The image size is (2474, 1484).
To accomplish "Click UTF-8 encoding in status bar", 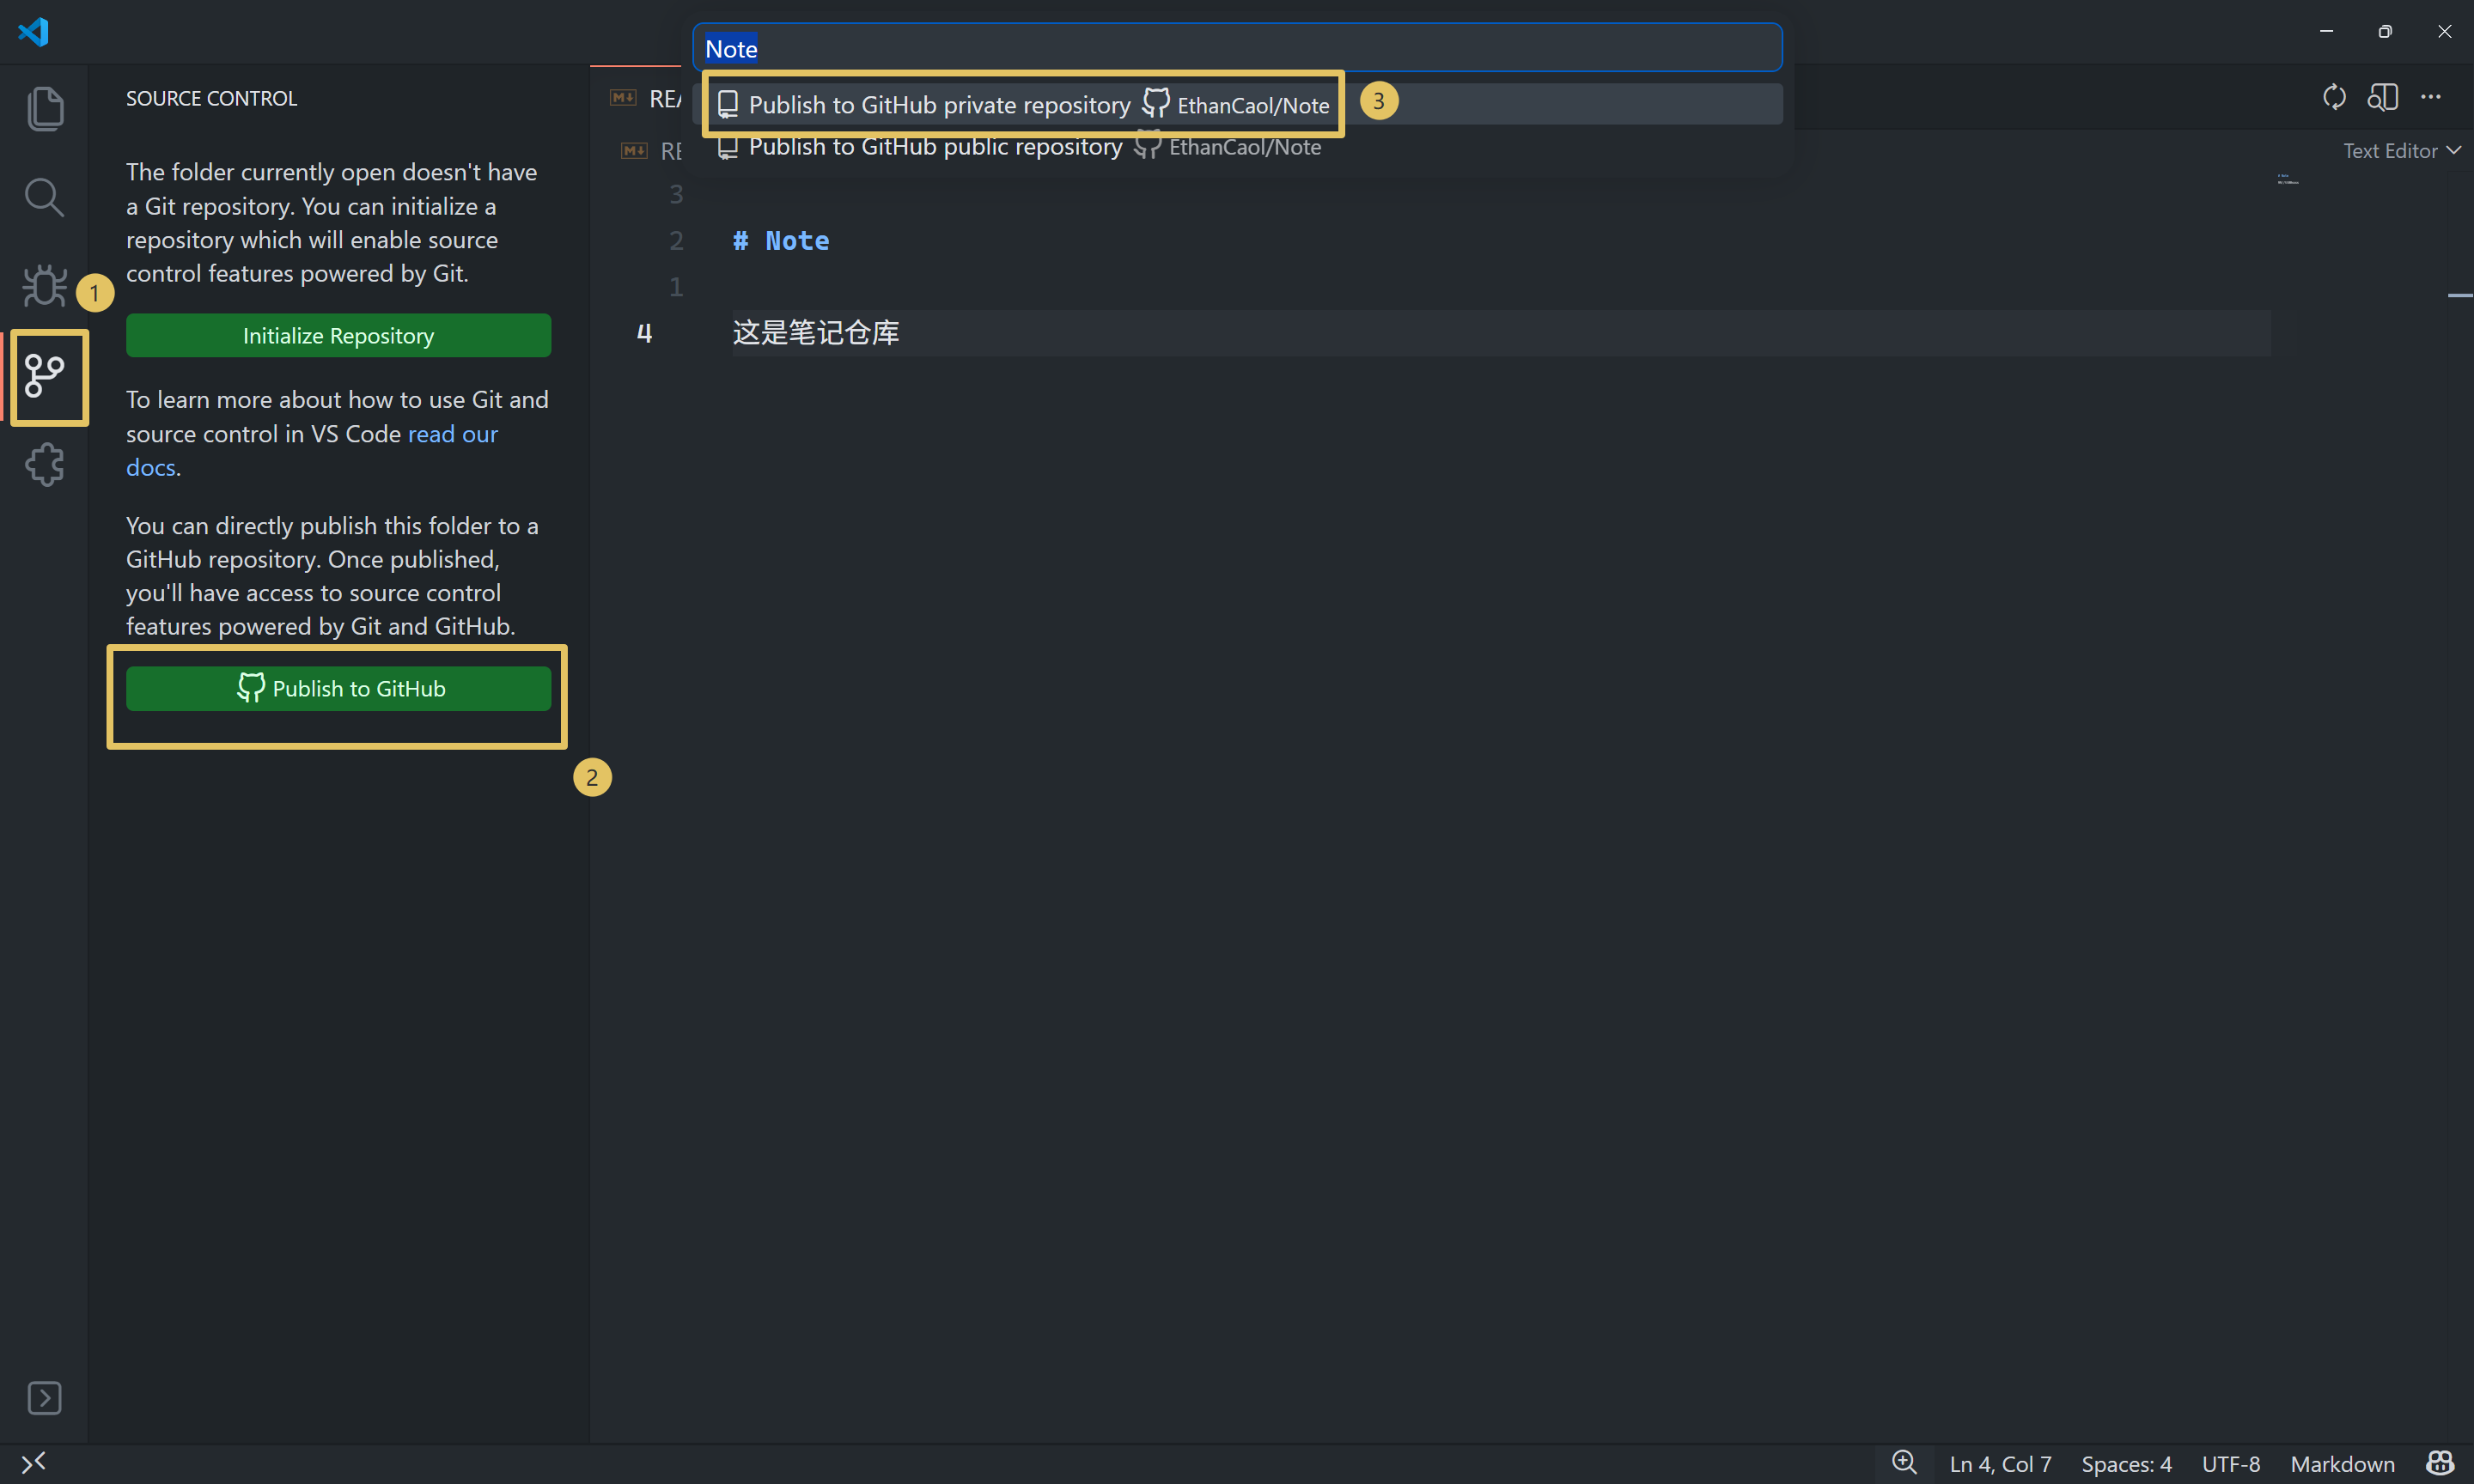I will click(x=2230, y=1463).
